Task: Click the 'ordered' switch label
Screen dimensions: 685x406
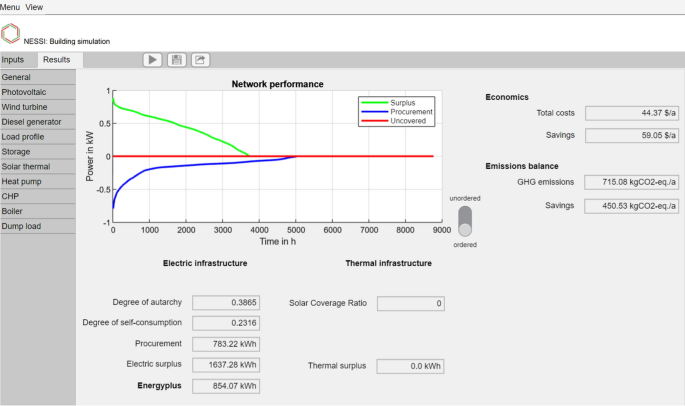Action: point(465,245)
